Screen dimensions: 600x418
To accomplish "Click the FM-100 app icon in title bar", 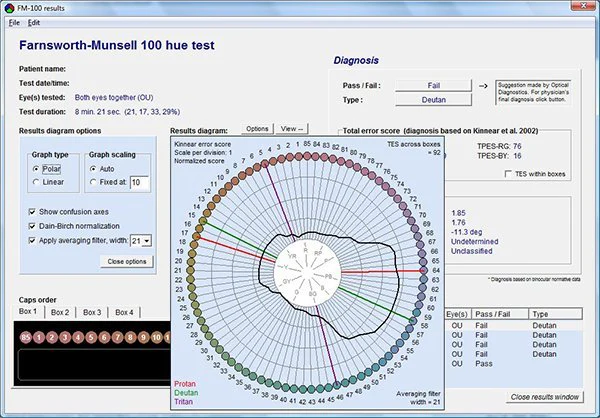I will [x=9, y=7].
